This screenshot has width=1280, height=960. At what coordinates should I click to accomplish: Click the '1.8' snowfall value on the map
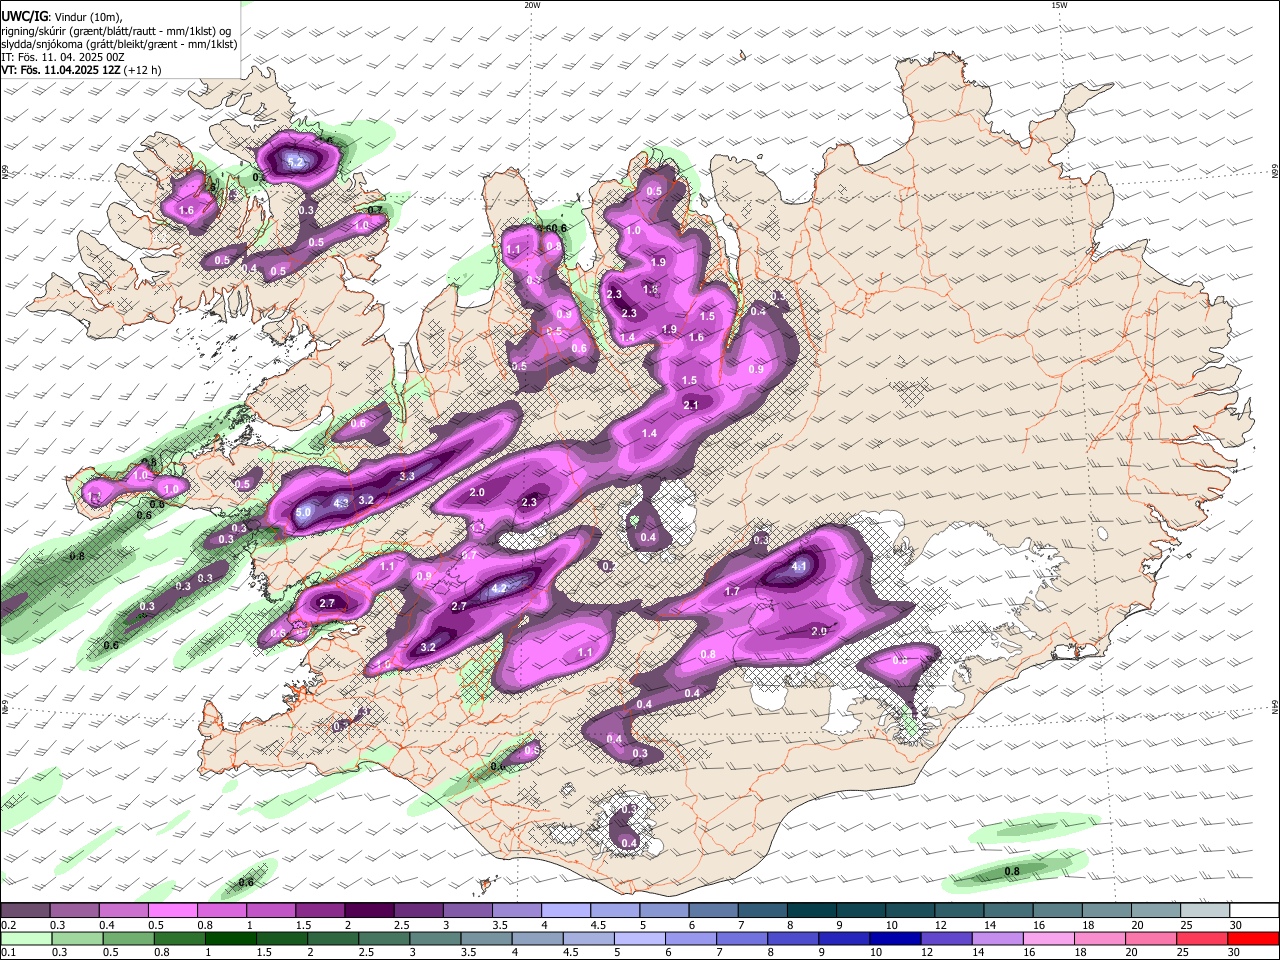650,289
